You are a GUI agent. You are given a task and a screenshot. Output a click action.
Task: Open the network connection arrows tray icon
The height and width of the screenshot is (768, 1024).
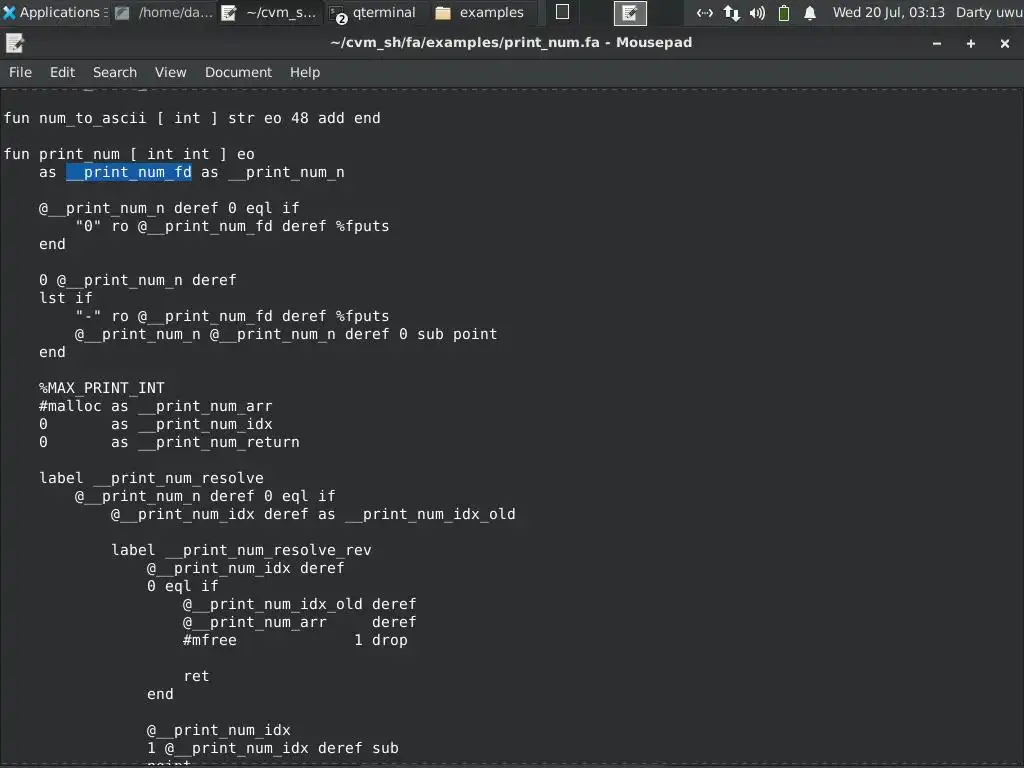[x=704, y=12]
